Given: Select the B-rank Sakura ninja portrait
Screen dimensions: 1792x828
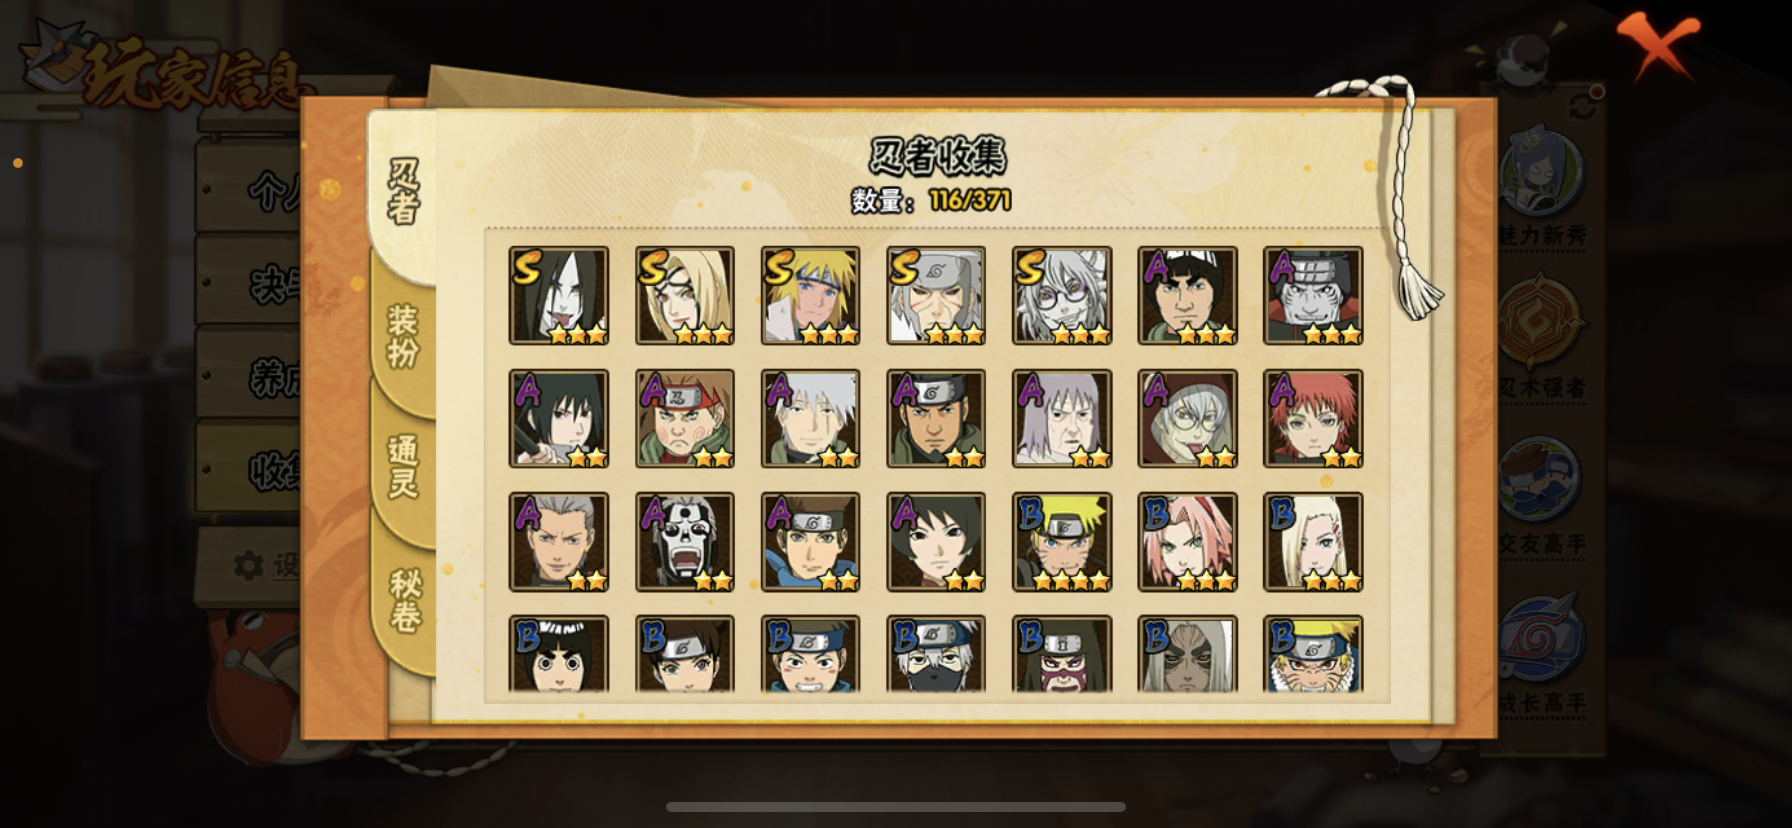Looking at the screenshot, I should click(x=1187, y=541).
